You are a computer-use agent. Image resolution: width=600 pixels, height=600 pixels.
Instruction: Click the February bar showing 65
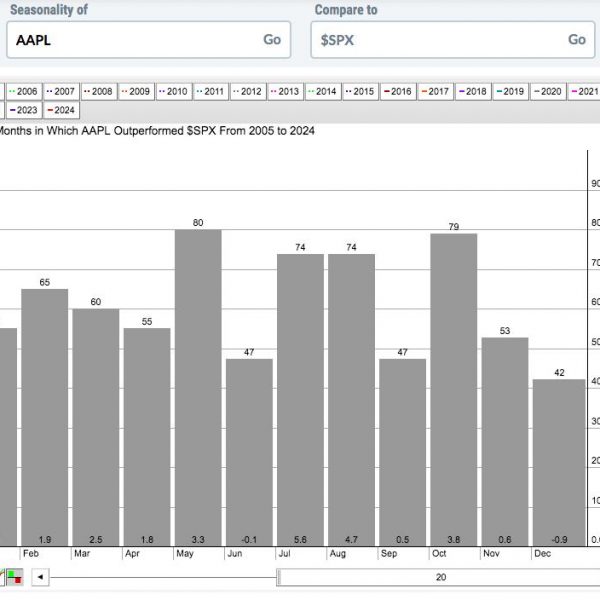click(x=45, y=417)
